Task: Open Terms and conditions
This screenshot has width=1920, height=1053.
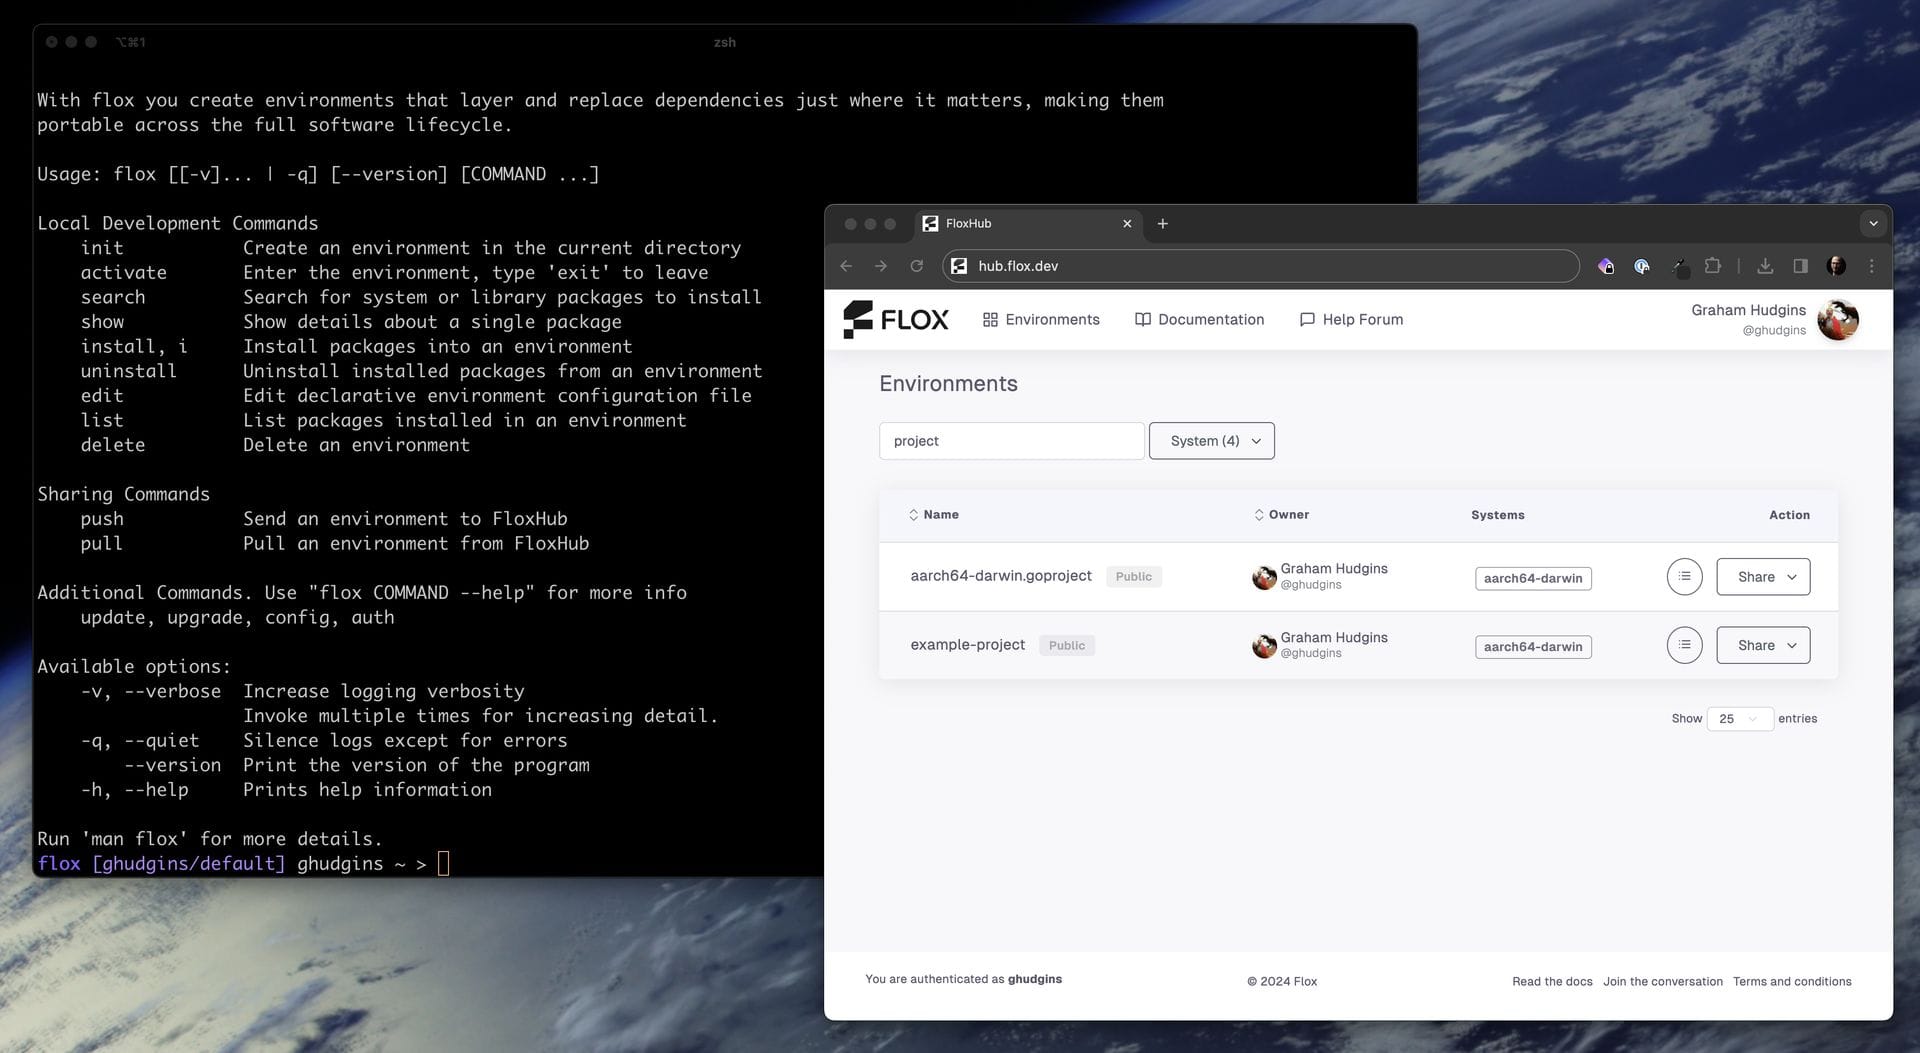Action: click(1792, 981)
